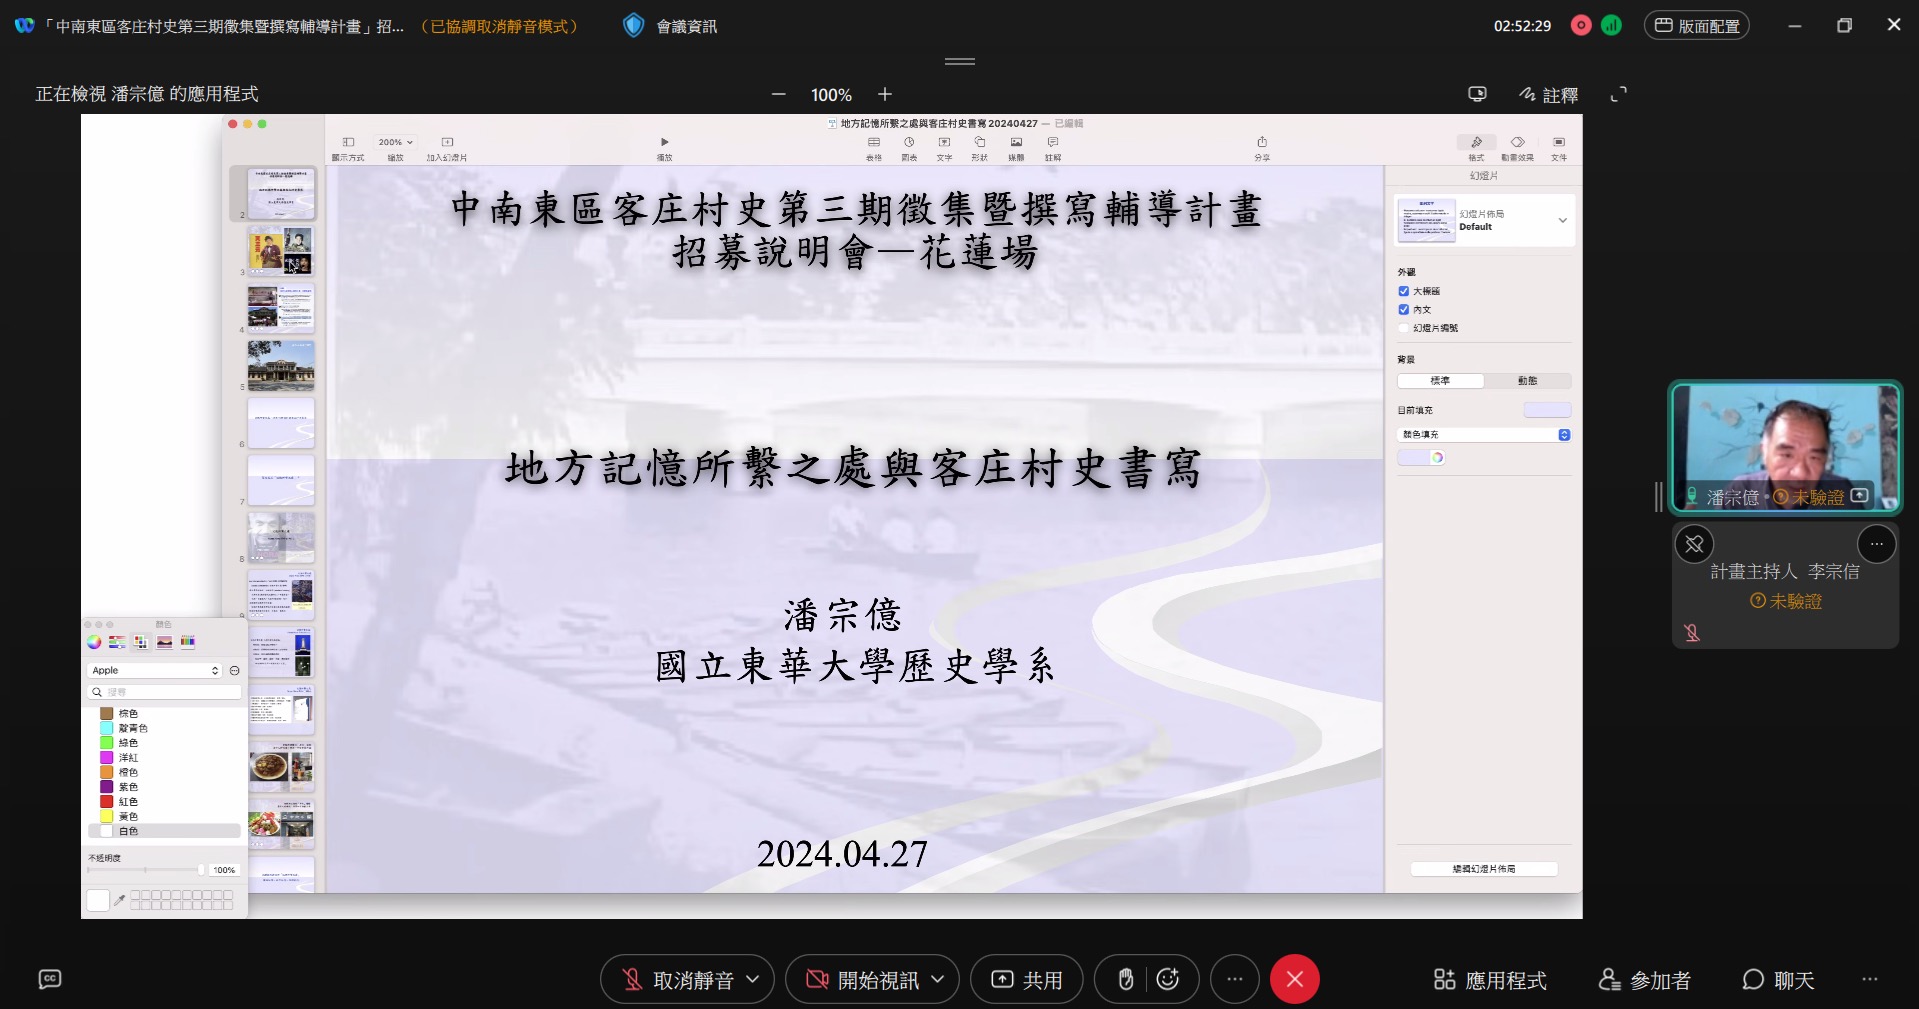Viewport: 1919px width, 1009px height.
Task: Add 註解 comment in Keynote toolbar
Action: tap(1053, 148)
